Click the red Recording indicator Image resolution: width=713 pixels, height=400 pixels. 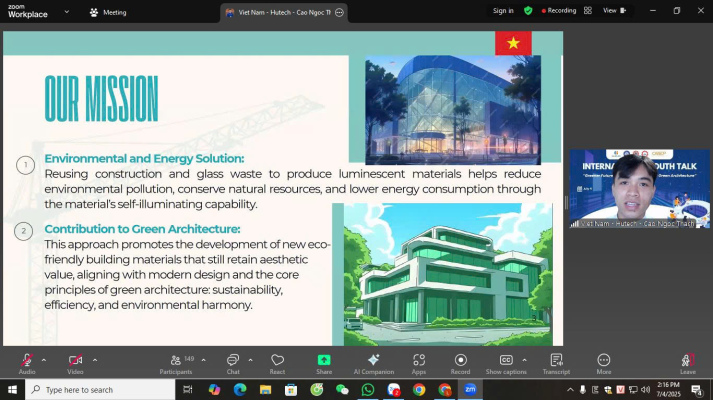coord(559,10)
